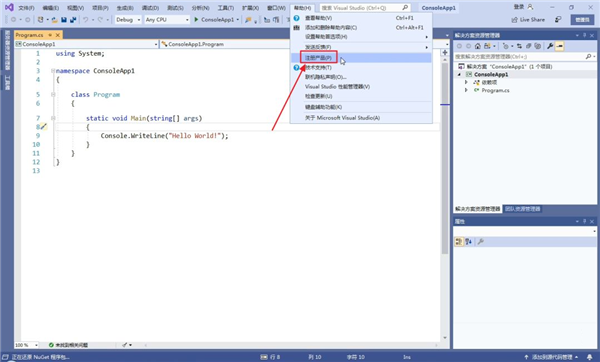Click the New Project toolbar icon
Image resolution: width=600 pixels, height=362 pixels.
coord(41,20)
